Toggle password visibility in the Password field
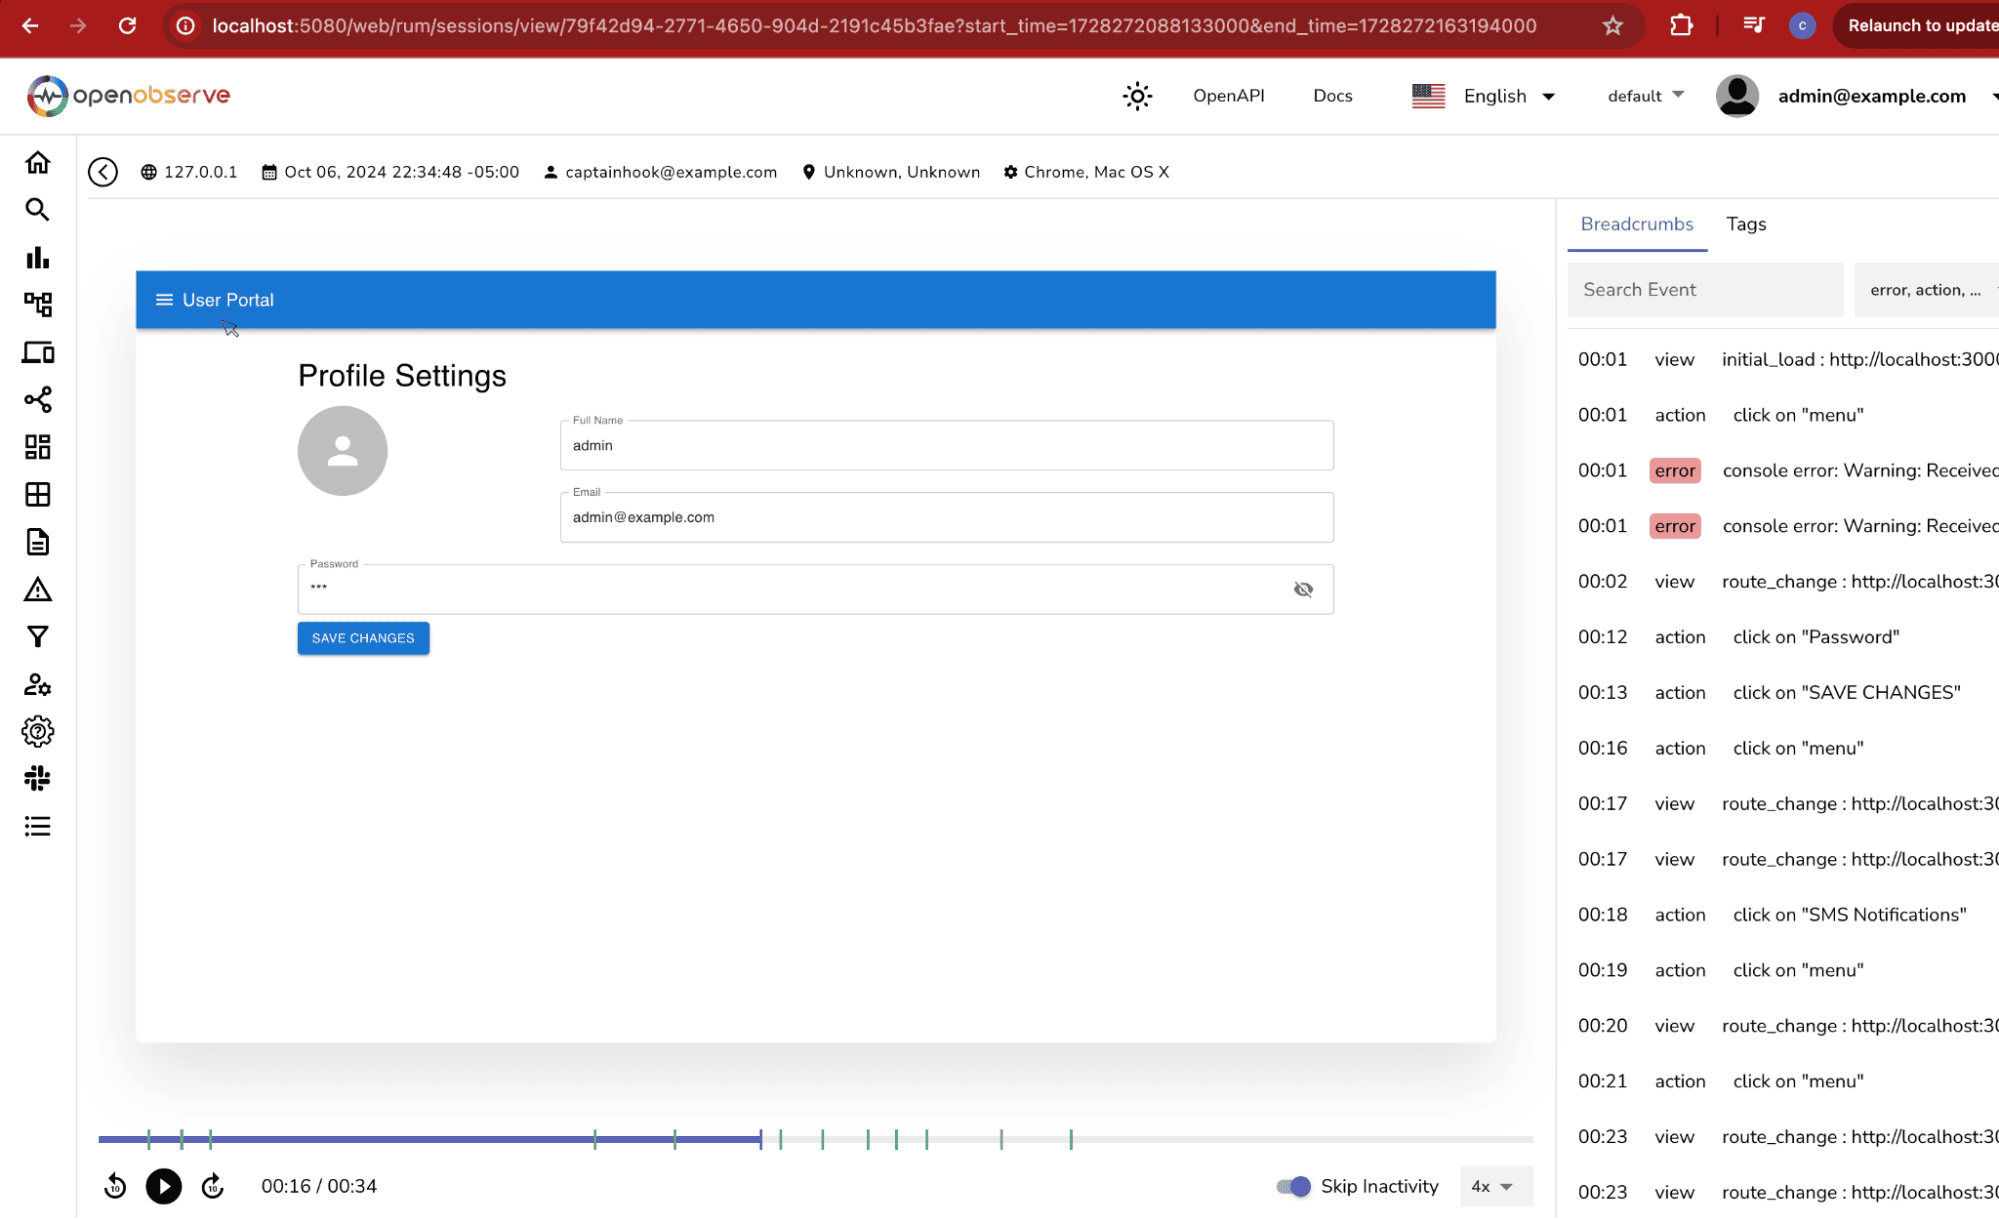 tap(1303, 589)
